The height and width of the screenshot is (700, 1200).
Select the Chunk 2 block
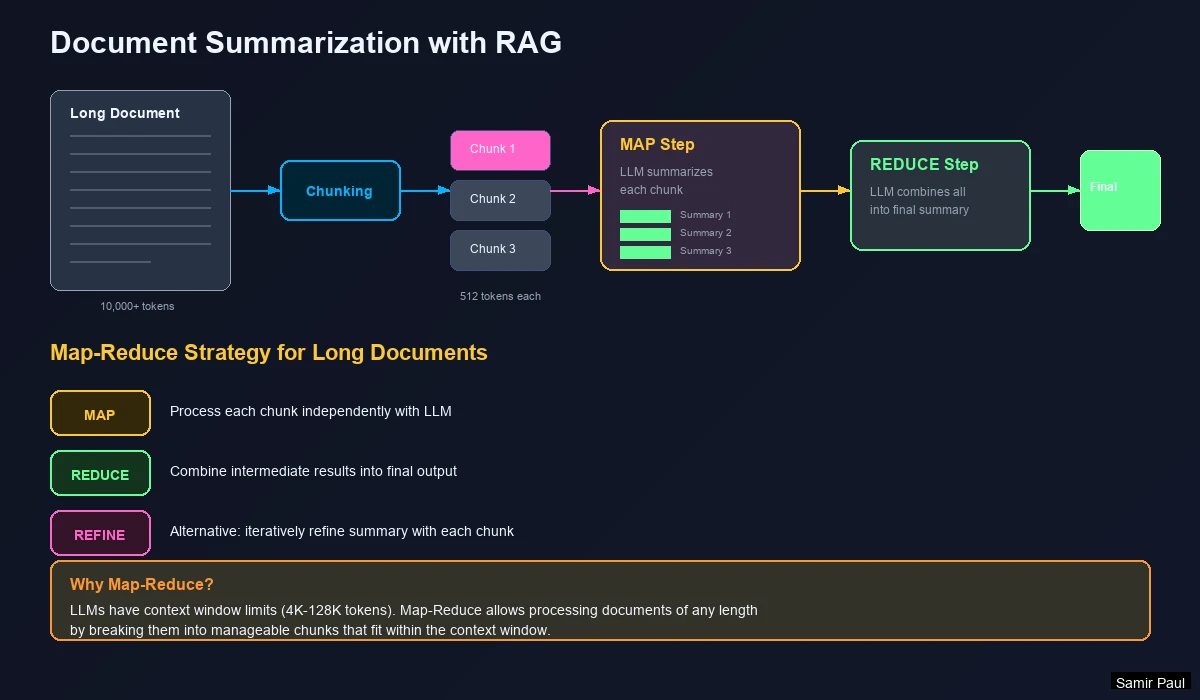click(500, 199)
